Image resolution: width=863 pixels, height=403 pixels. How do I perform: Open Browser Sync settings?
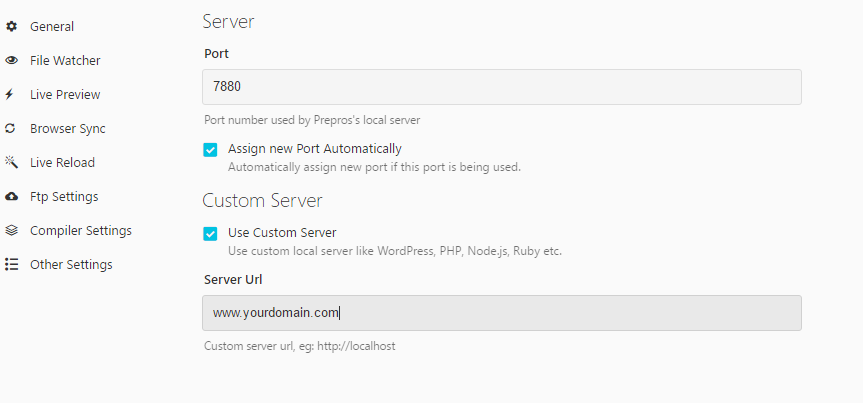pos(68,129)
